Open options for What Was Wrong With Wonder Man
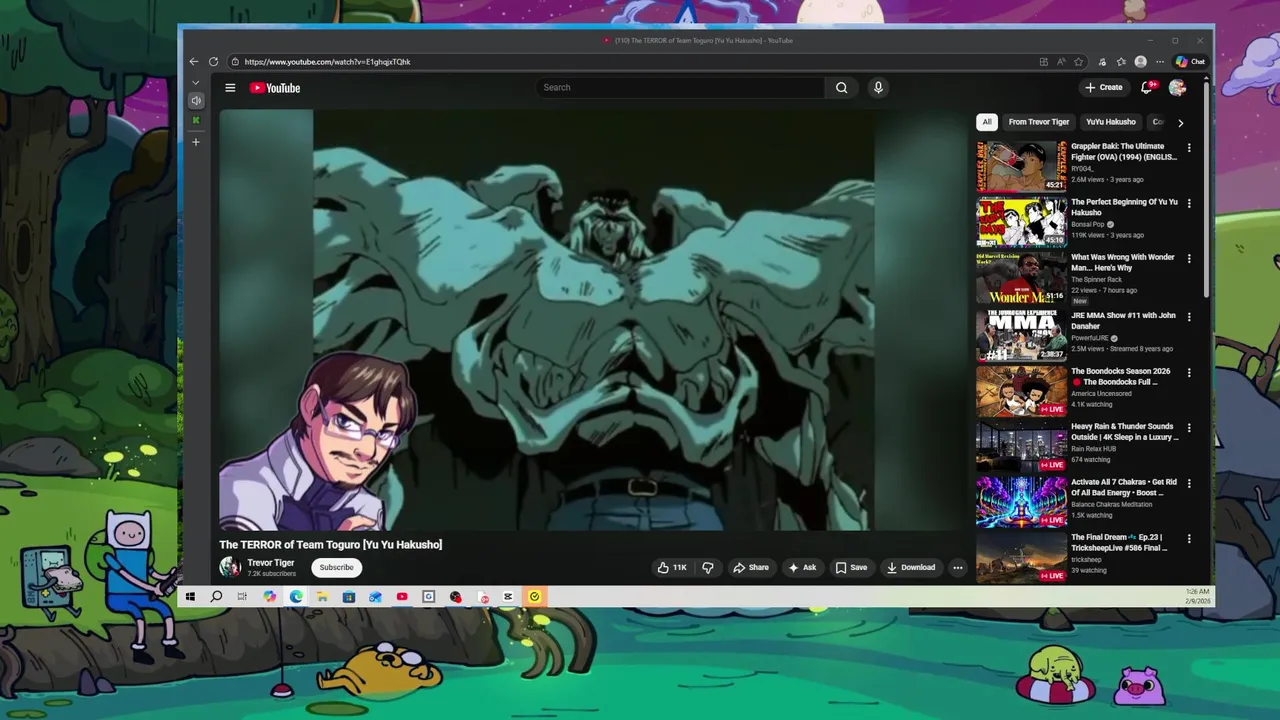The height and width of the screenshot is (720, 1280). (1189, 258)
